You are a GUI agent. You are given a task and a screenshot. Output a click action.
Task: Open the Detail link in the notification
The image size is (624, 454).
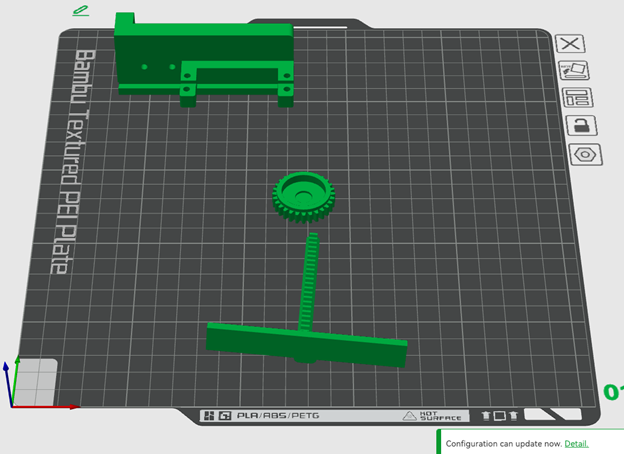576,443
